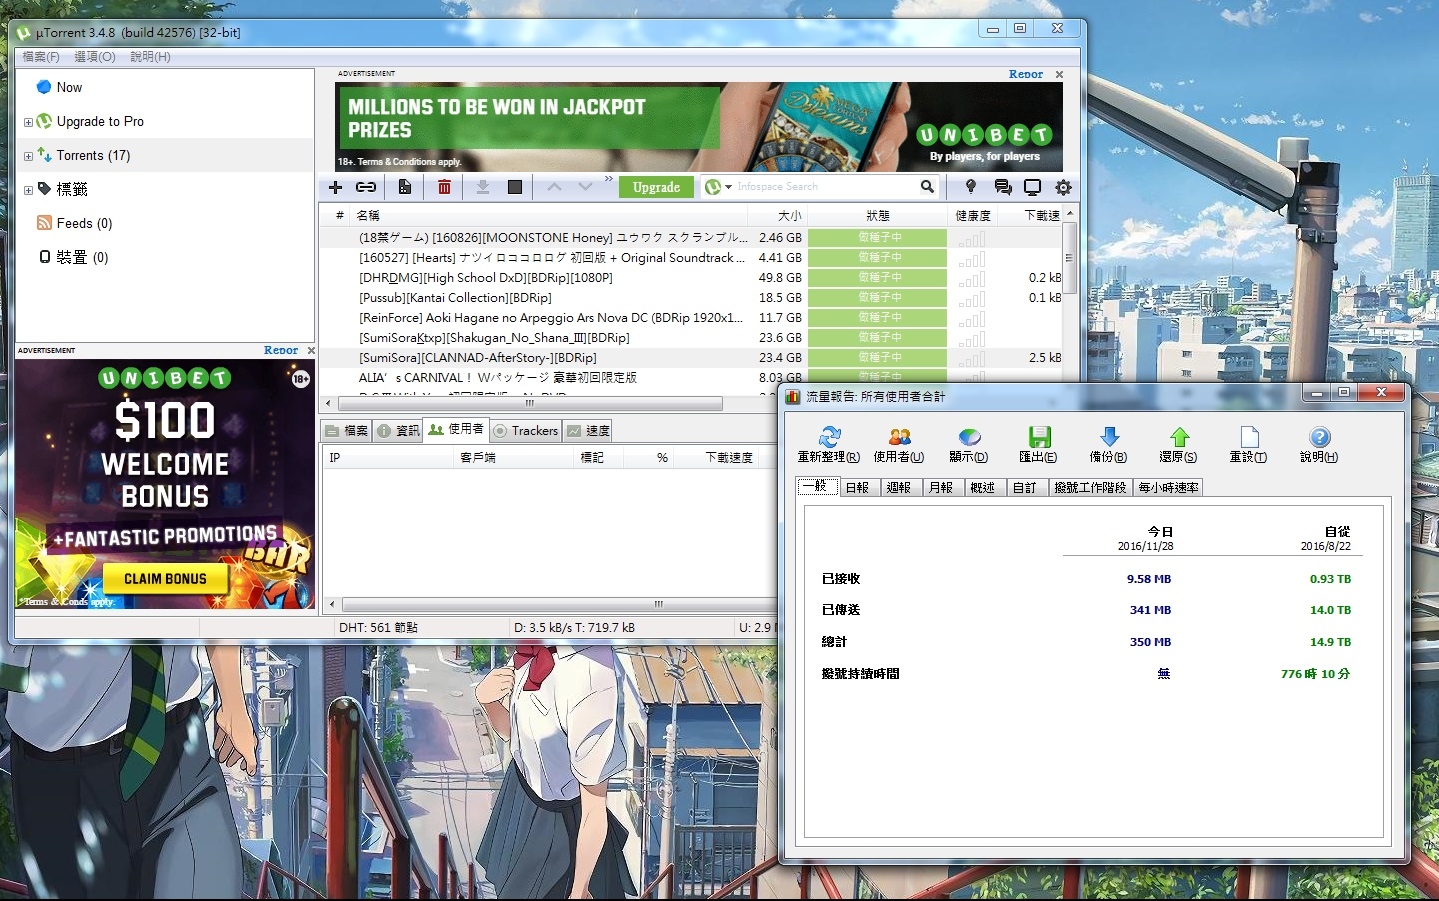This screenshot has width=1439, height=901.
Task: Switch to 檔案 tab in detail pane
Action: click(x=347, y=431)
